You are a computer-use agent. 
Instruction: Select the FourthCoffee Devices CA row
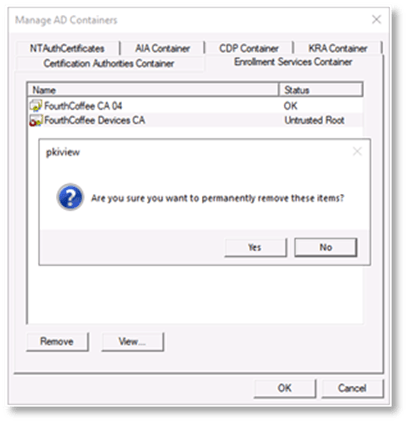[196, 120]
